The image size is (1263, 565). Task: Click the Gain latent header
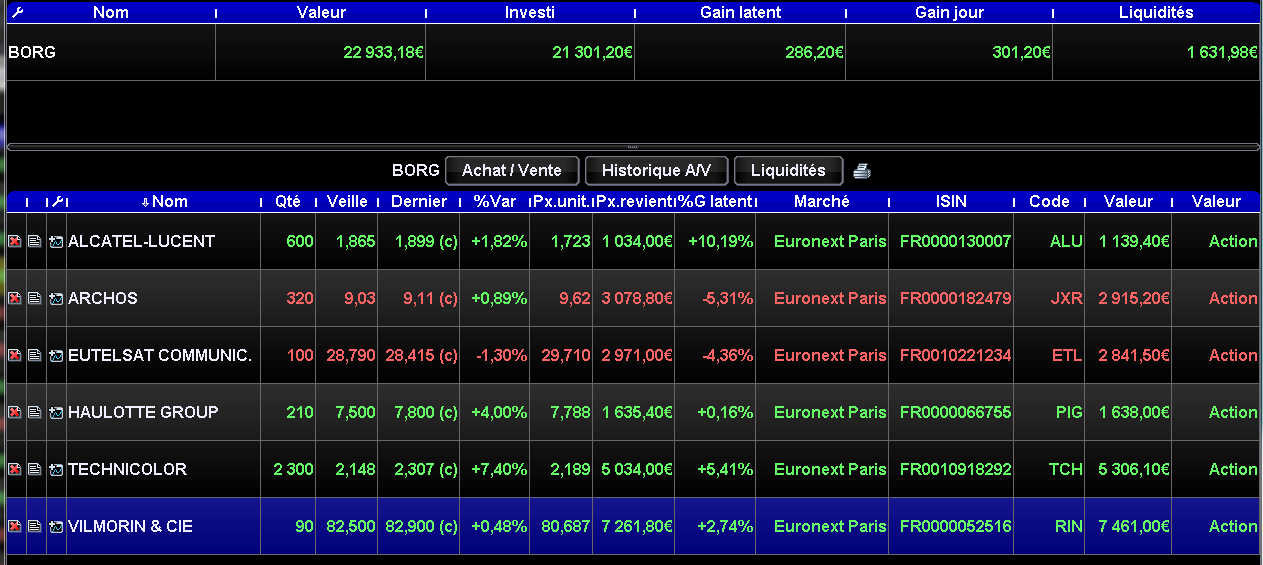[x=741, y=13]
